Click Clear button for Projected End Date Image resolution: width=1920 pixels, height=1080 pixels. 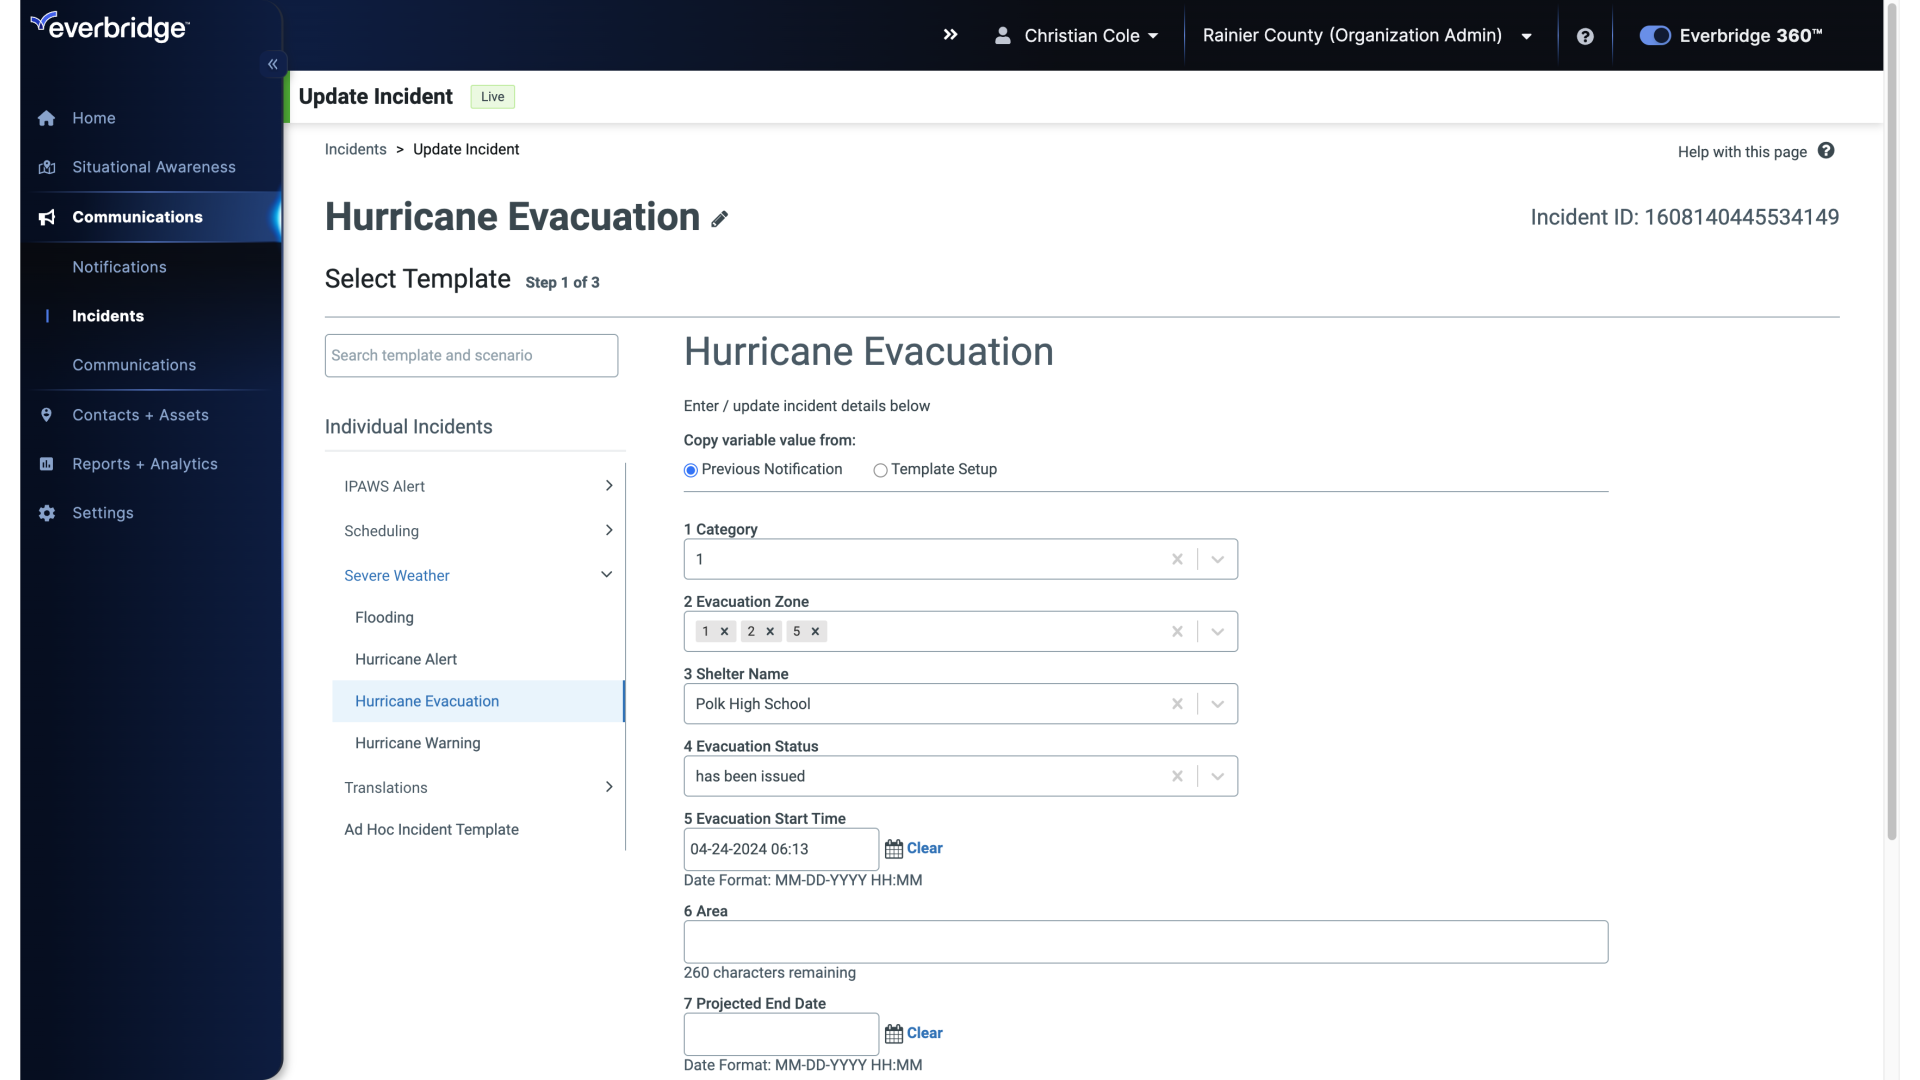click(924, 1033)
